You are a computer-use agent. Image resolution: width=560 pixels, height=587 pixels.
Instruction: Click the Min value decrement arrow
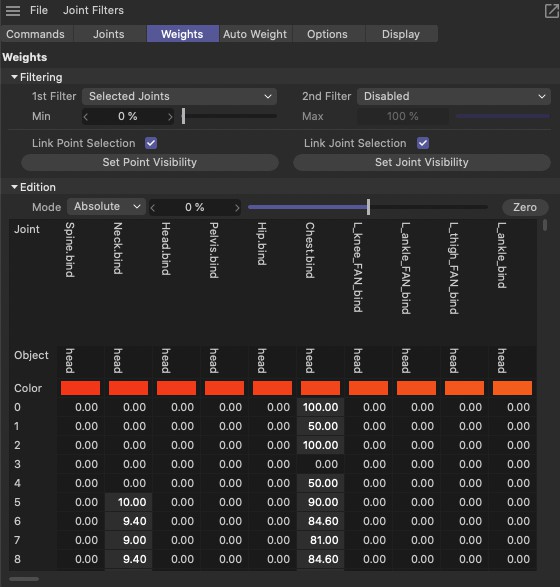tap(86, 117)
